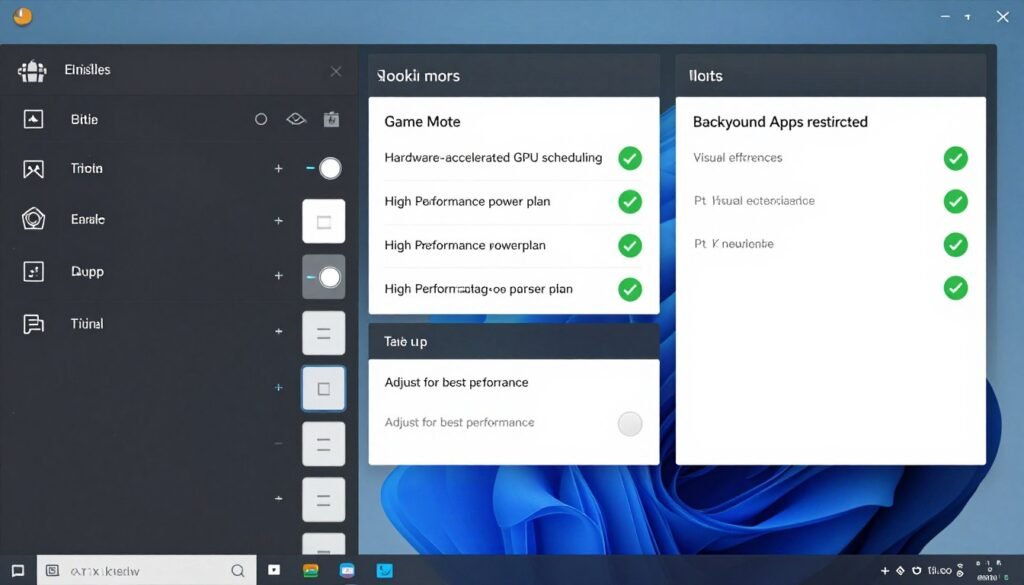Open the Iloits panel header
1024x585 pixels.
tap(831, 76)
